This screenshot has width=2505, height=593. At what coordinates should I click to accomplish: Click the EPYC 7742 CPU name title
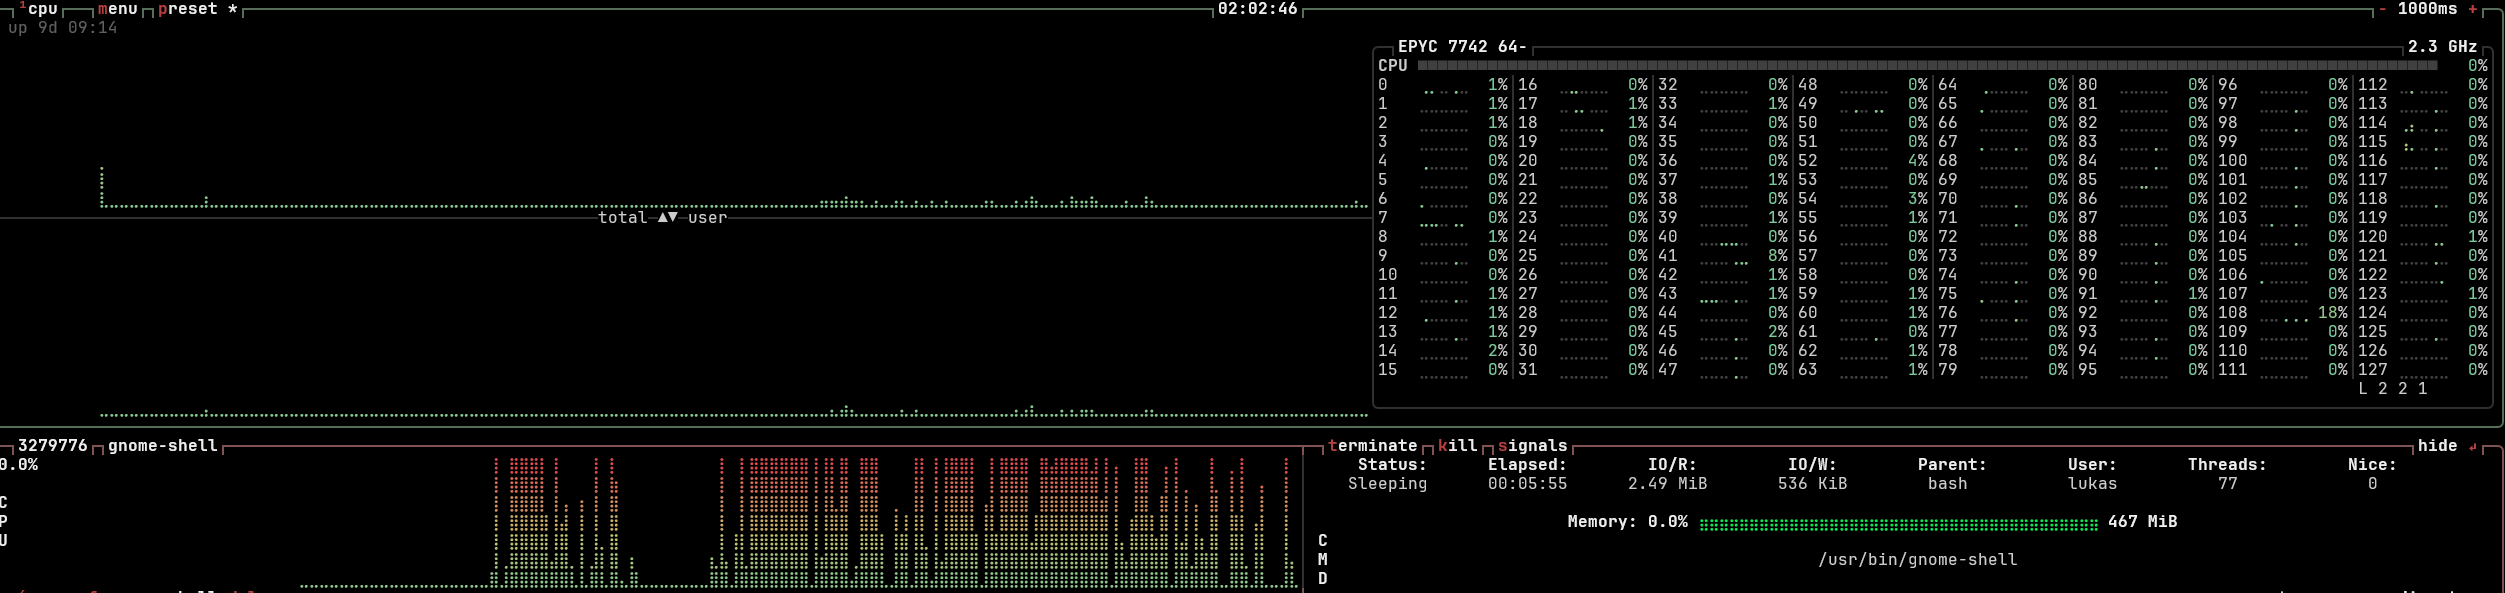(x=1461, y=47)
